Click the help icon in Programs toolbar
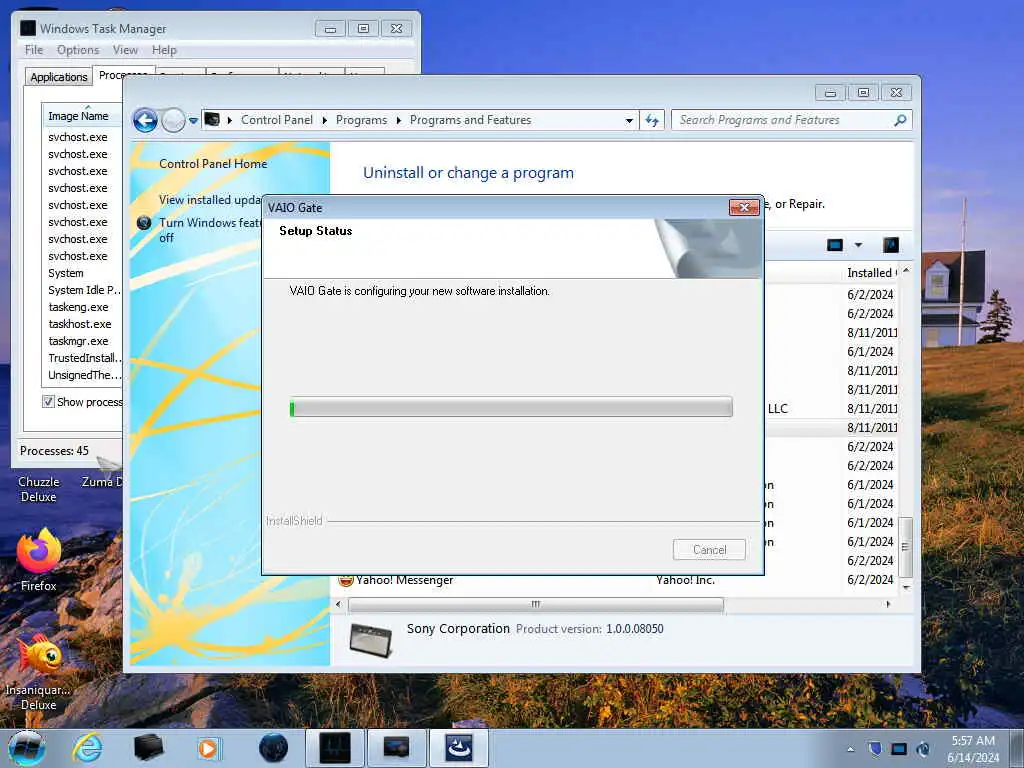Screen dimensions: 1024x768 tap(891, 245)
